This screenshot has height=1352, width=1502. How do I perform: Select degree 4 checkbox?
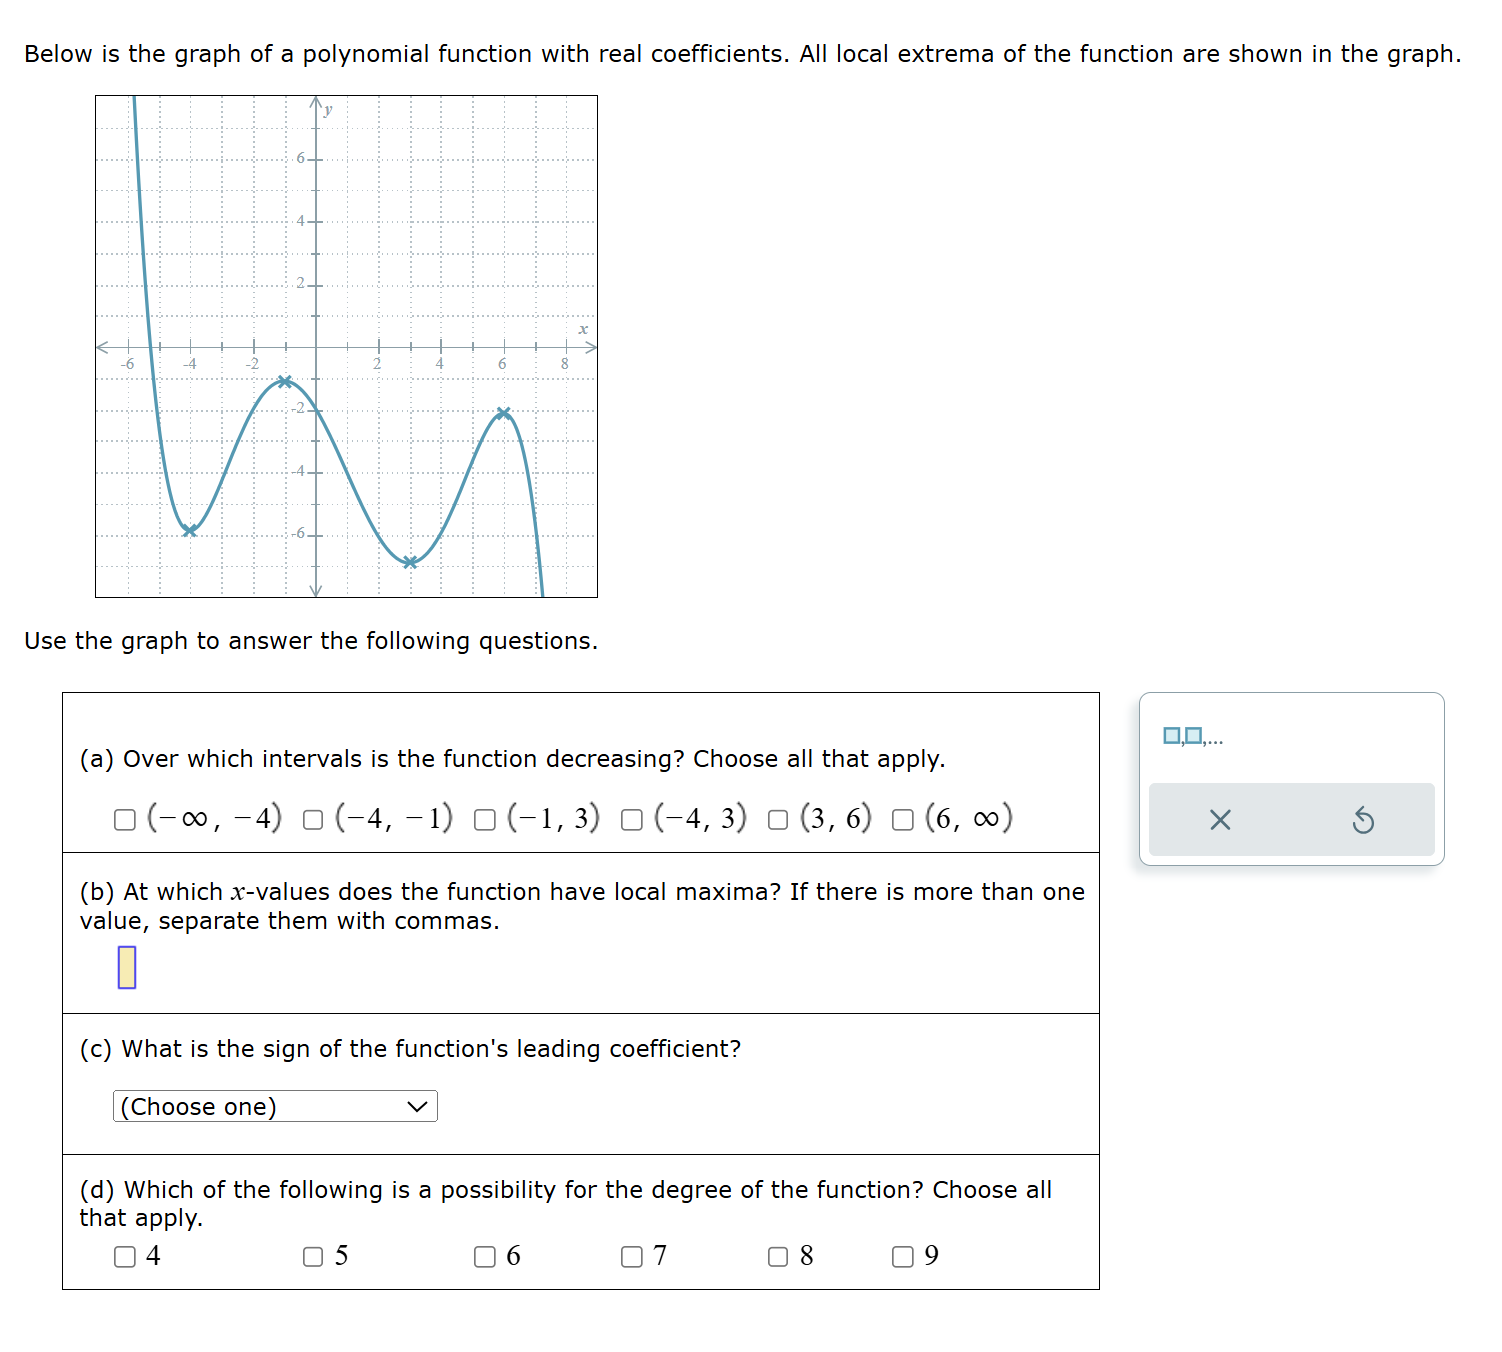(x=125, y=1257)
